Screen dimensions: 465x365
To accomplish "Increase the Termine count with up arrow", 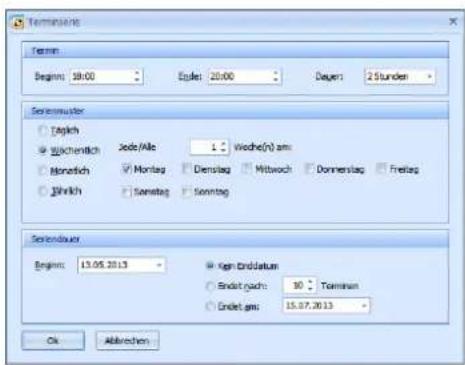I will tap(311, 282).
